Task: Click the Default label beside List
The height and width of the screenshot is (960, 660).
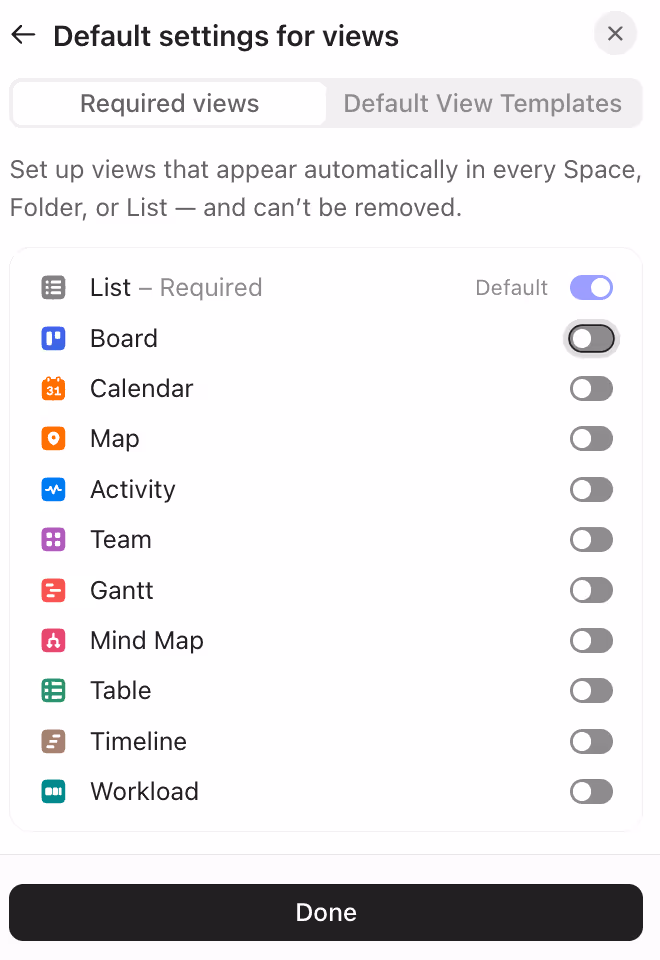Action: pos(511,287)
